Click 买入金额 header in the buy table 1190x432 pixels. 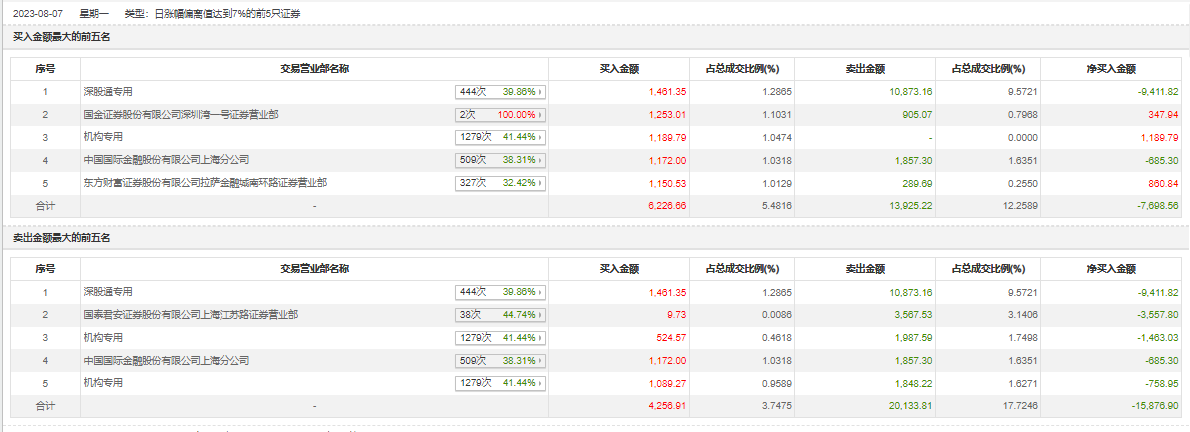(x=619, y=69)
